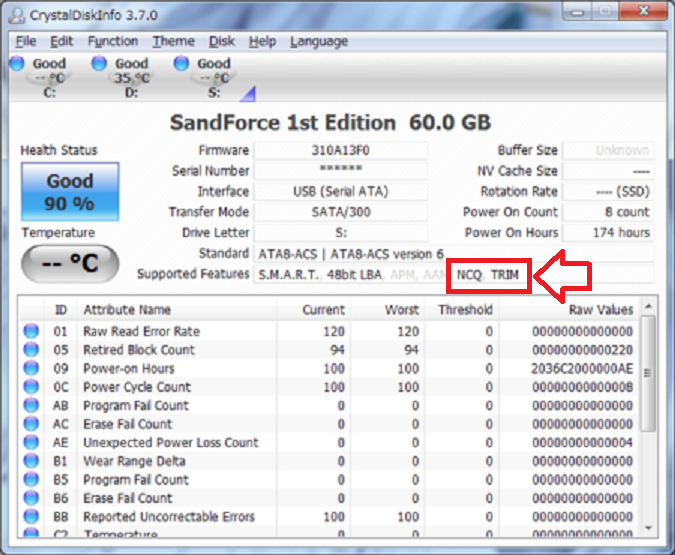The width and height of the screenshot is (675, 555).
Task: Open the Disk menu
Action: pos(222,41)
